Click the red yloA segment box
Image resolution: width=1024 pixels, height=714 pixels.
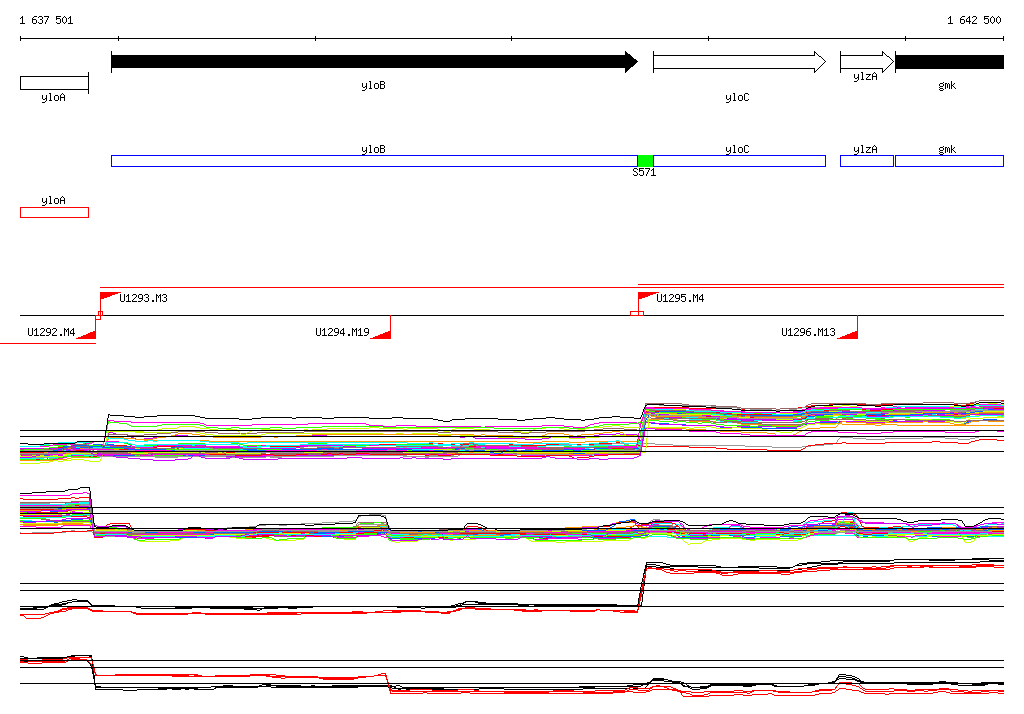[54, 212]
